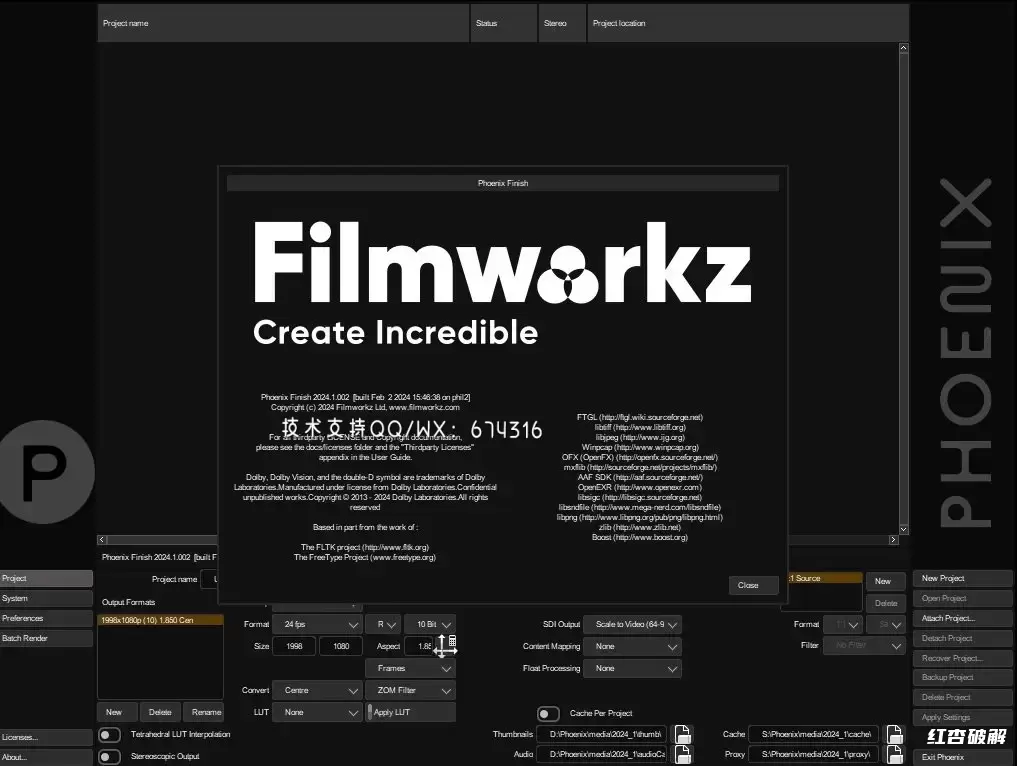This screenshot has height=766, width=1017.
Task: Open the SDI Output dropdown
Action: pyautogui.click(x=632, y=625)
